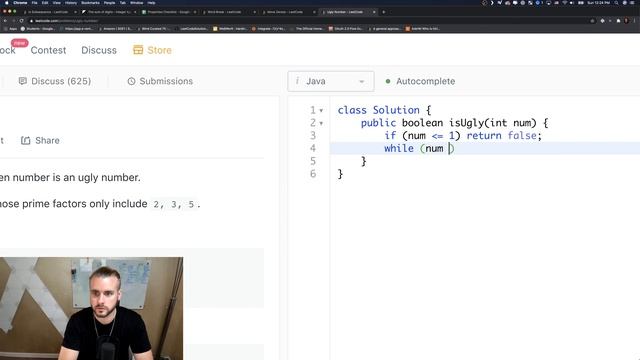Viewport: 640px width, 360px height.
Task: Click the browser reload icon
Action: 21,20
